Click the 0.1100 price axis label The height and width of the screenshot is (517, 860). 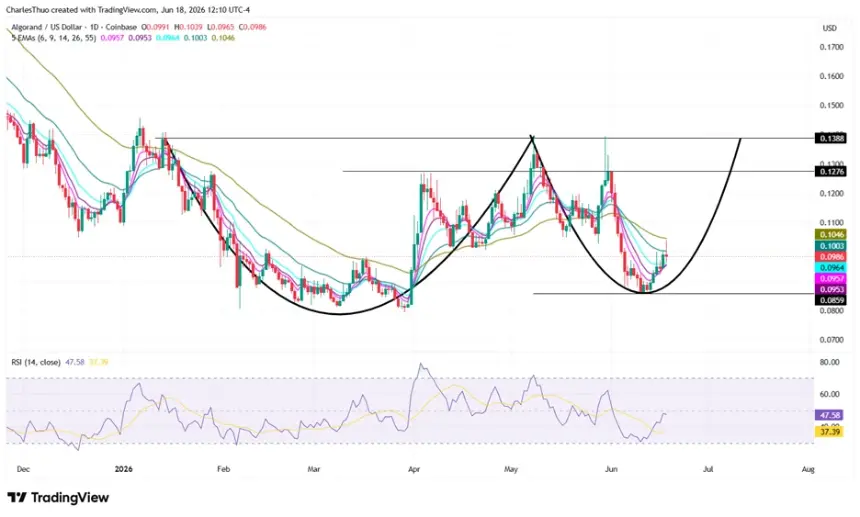click(x=831, y=223)
